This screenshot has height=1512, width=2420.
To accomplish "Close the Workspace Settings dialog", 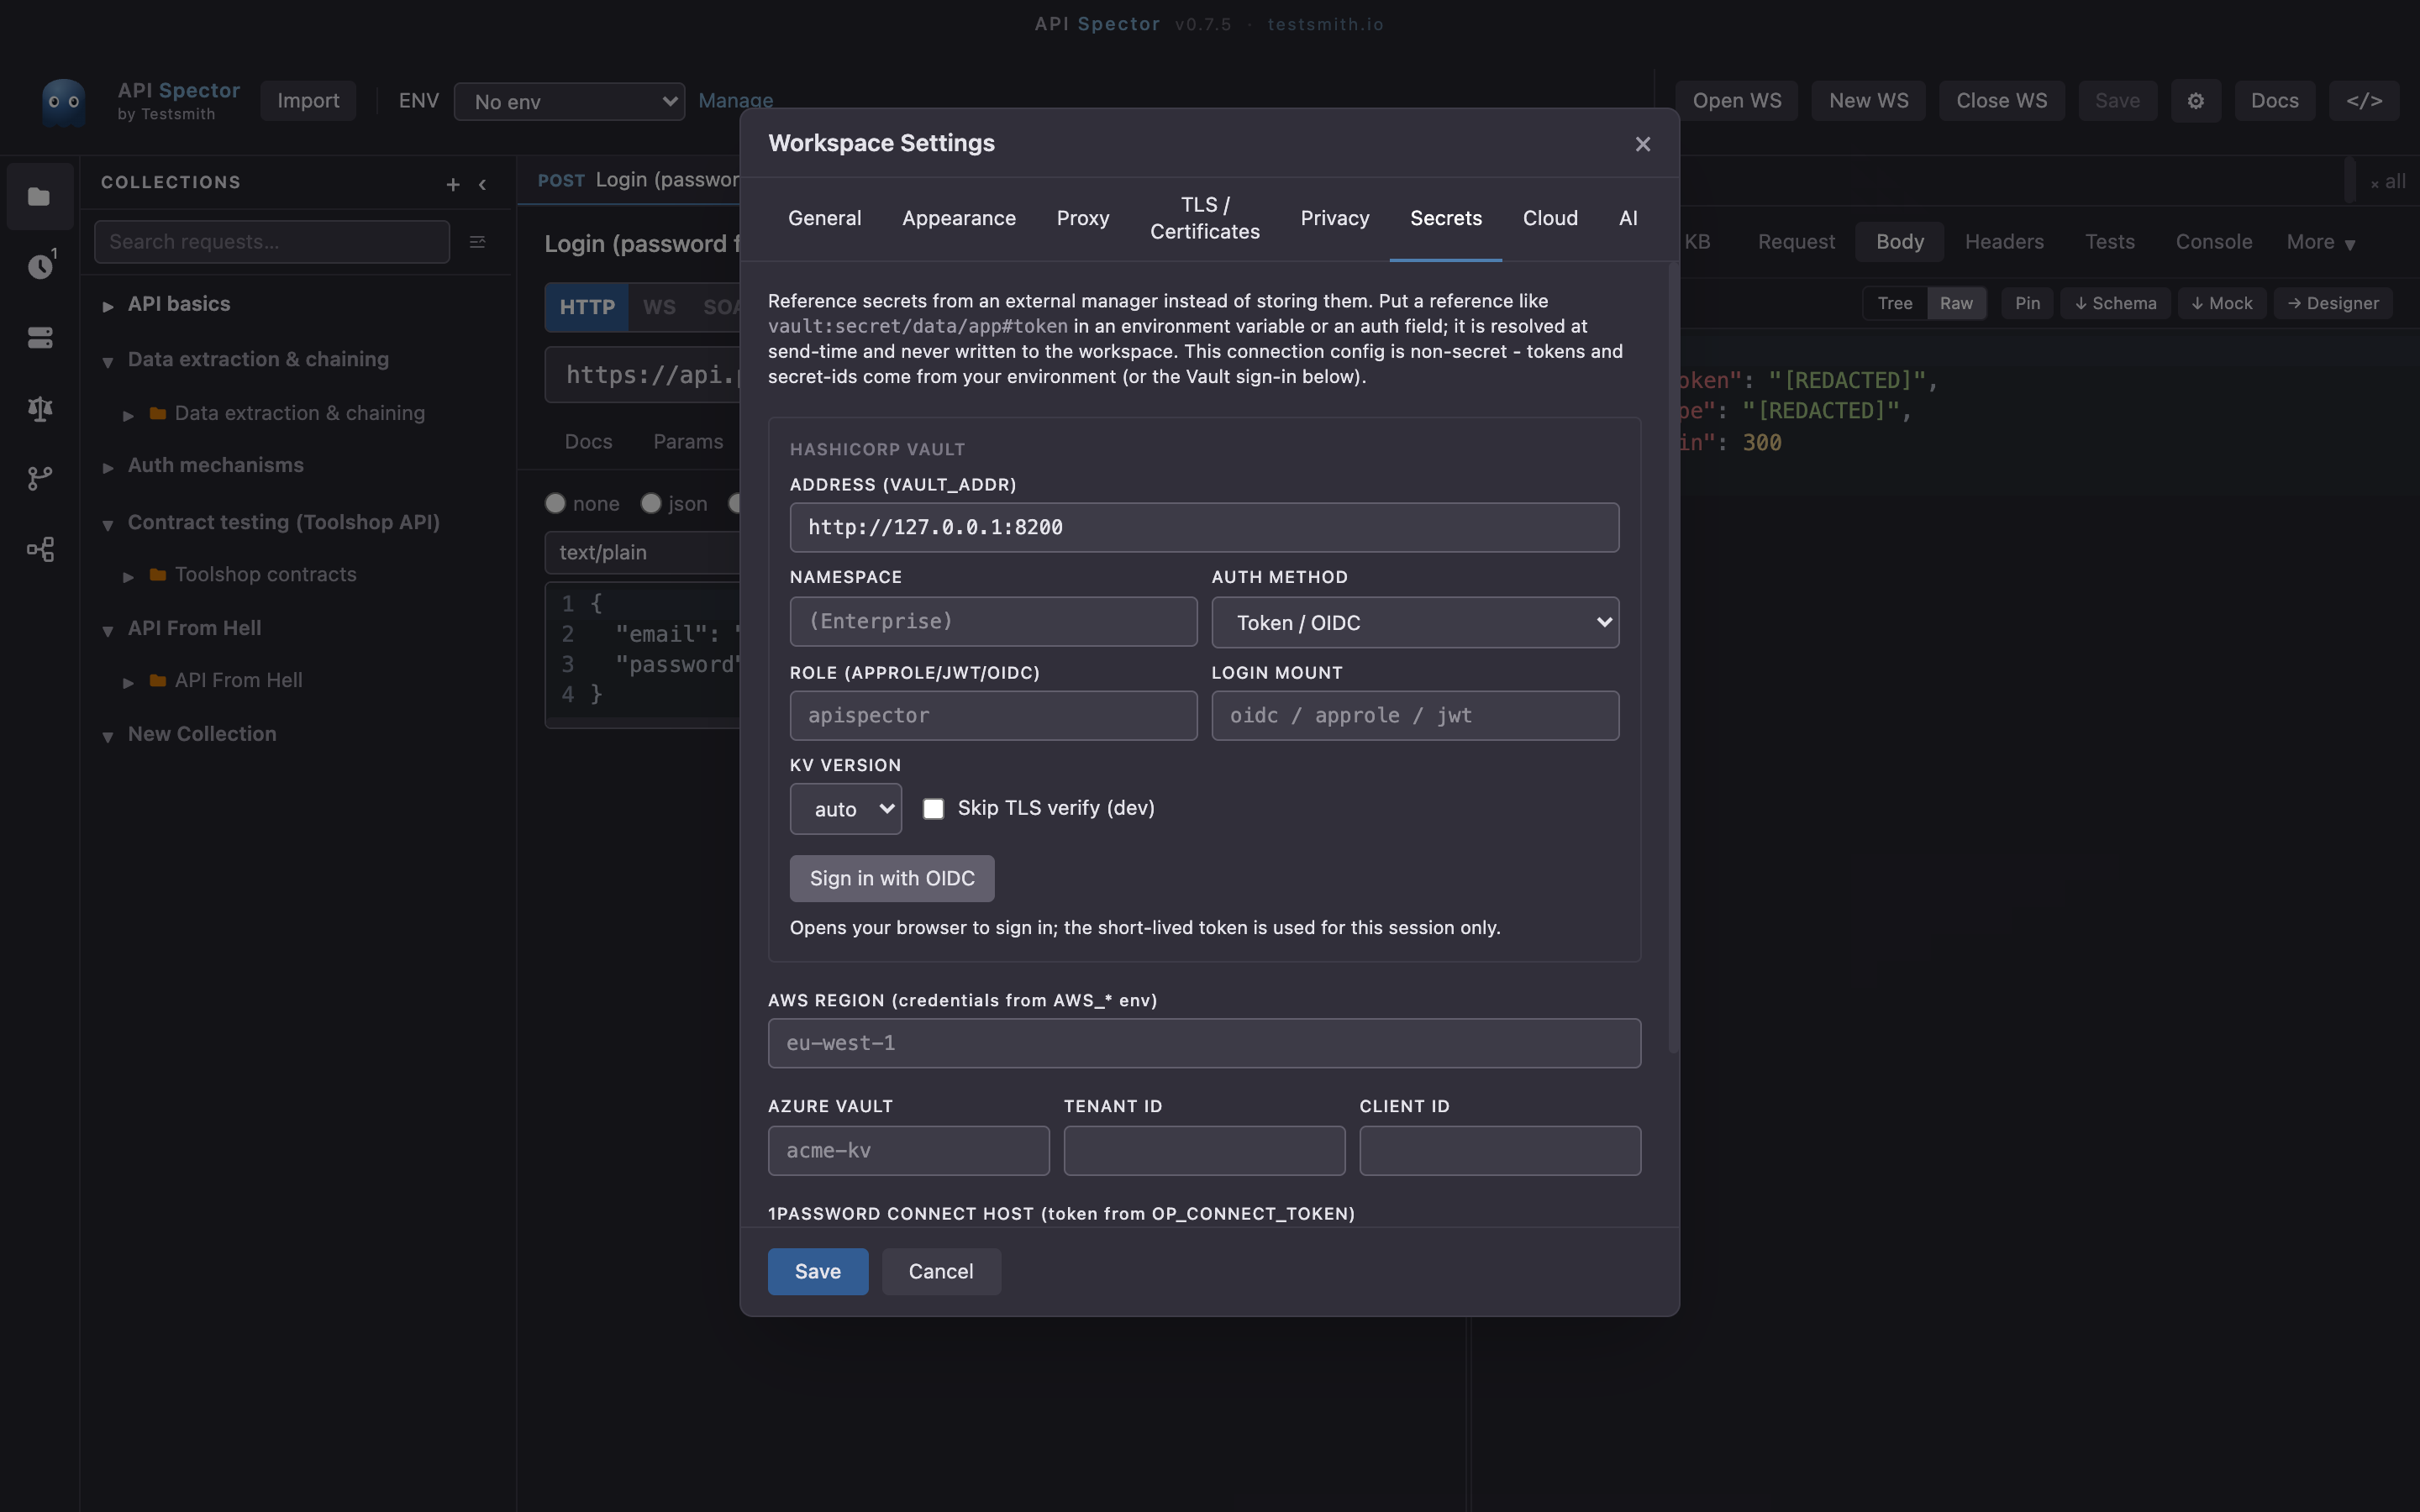I will click(x=1642, y=144).
